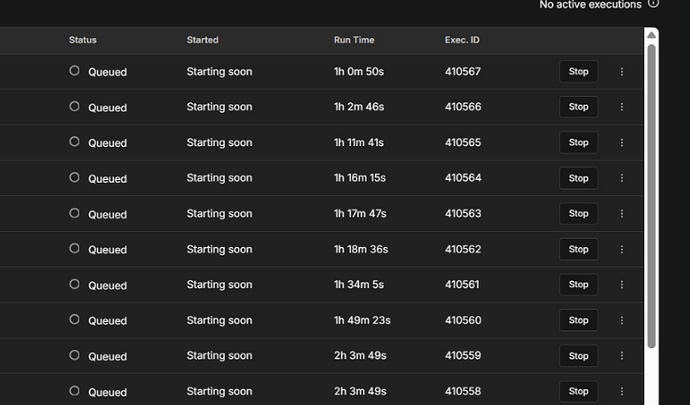Expand options menu for execution 410562
690x405 pixels.
(622, 249)
